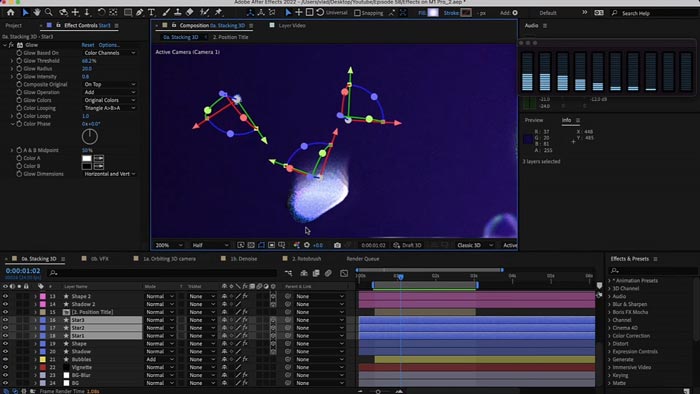Toggle the Glow effect fx switch

click(12, 45)
